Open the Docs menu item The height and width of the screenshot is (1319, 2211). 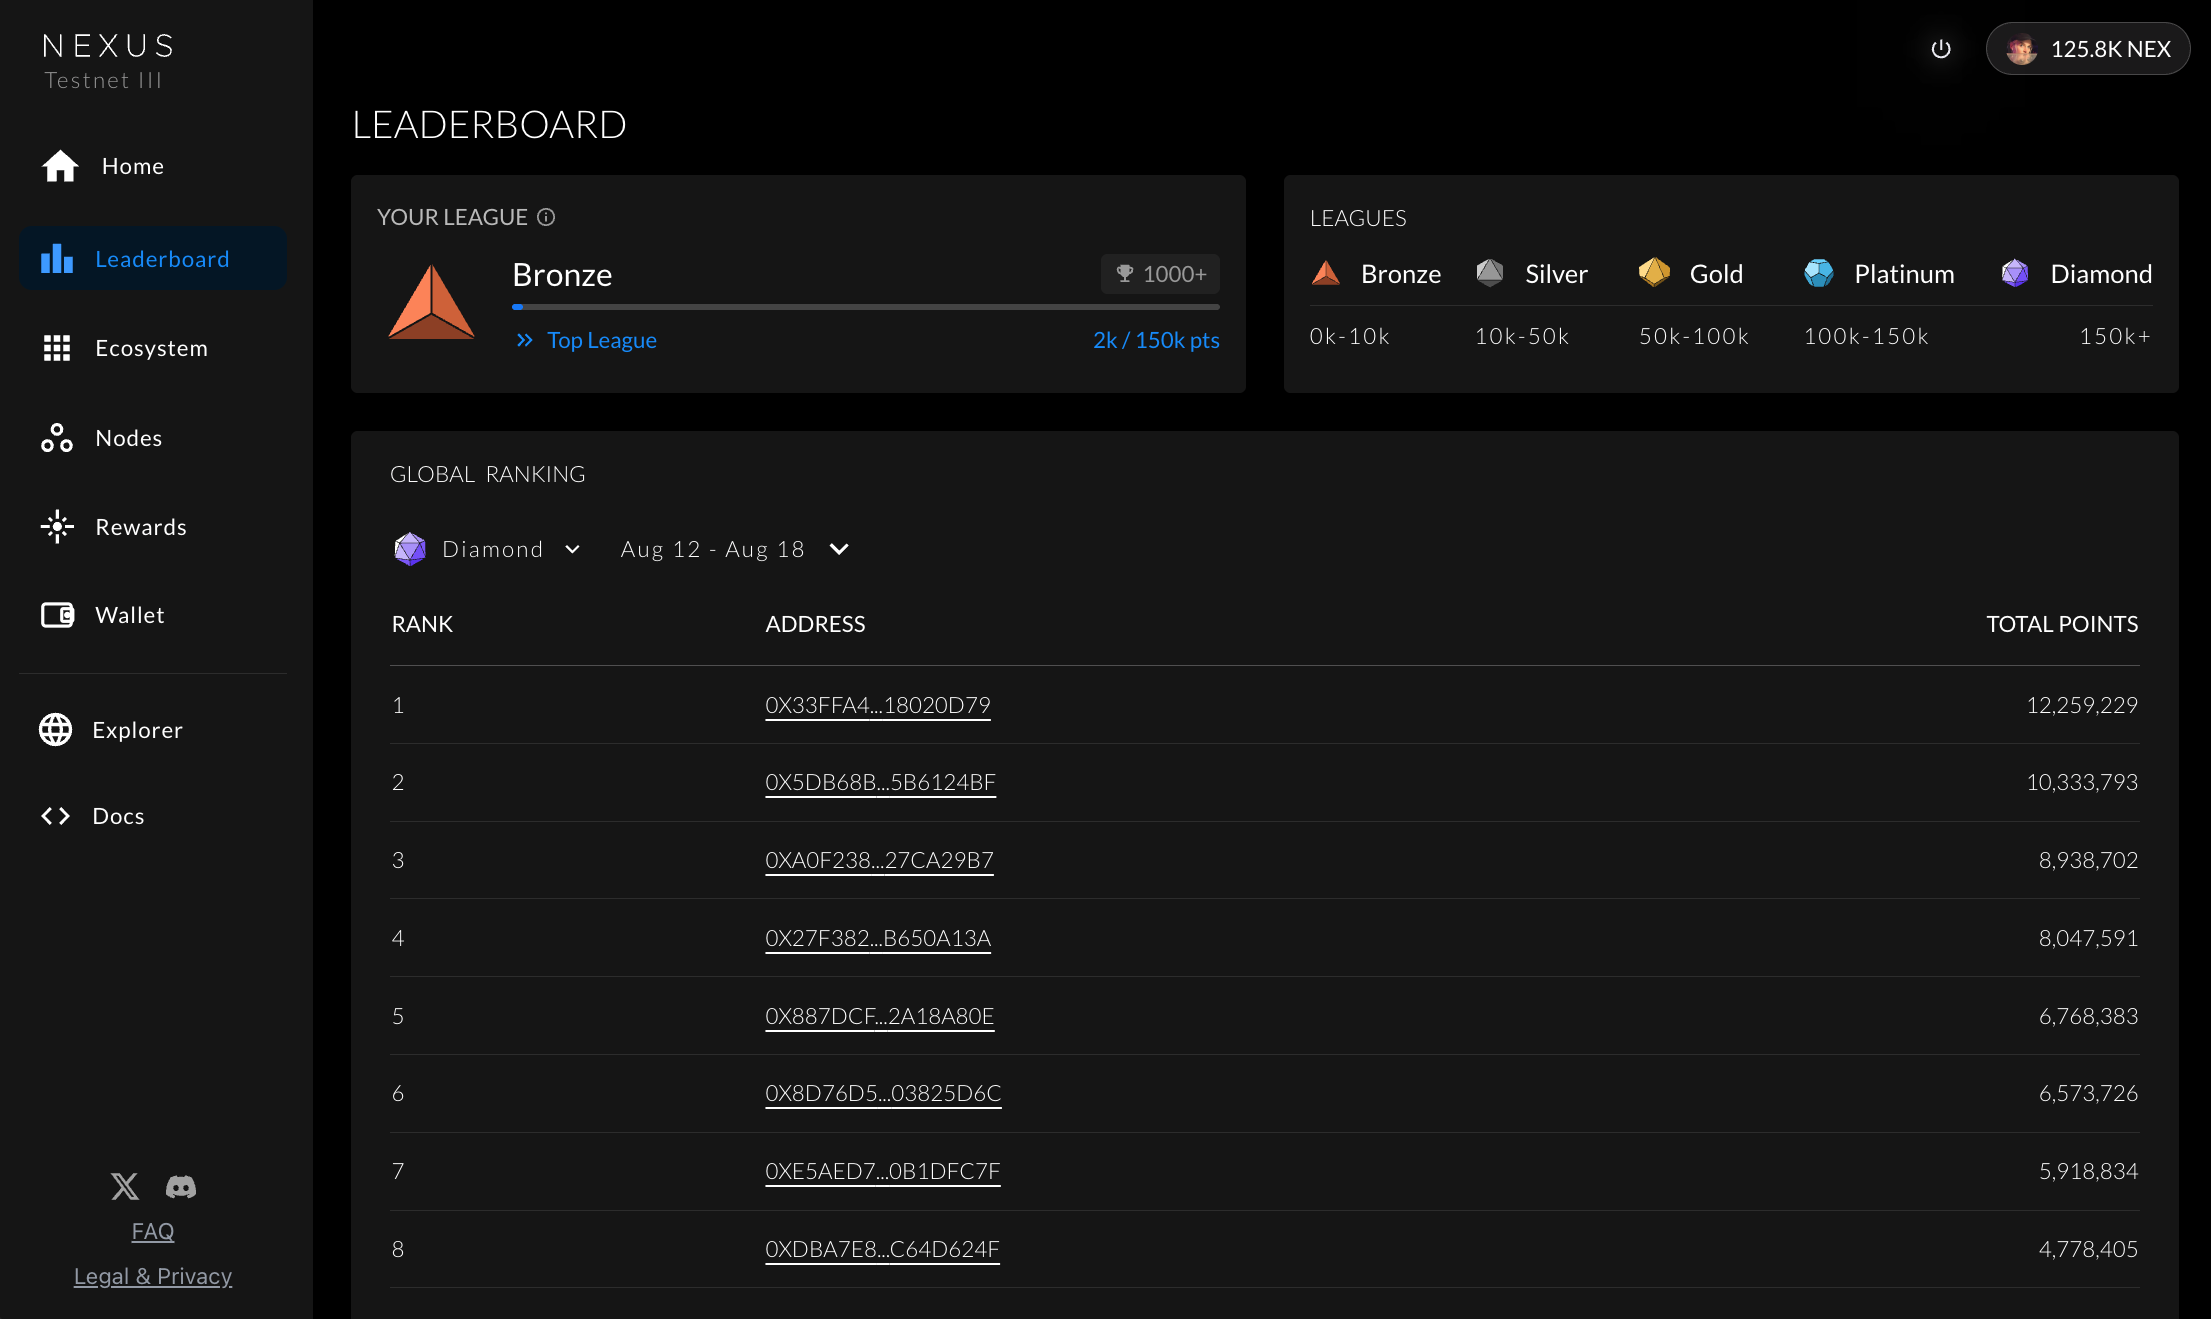tap(118, 816)
